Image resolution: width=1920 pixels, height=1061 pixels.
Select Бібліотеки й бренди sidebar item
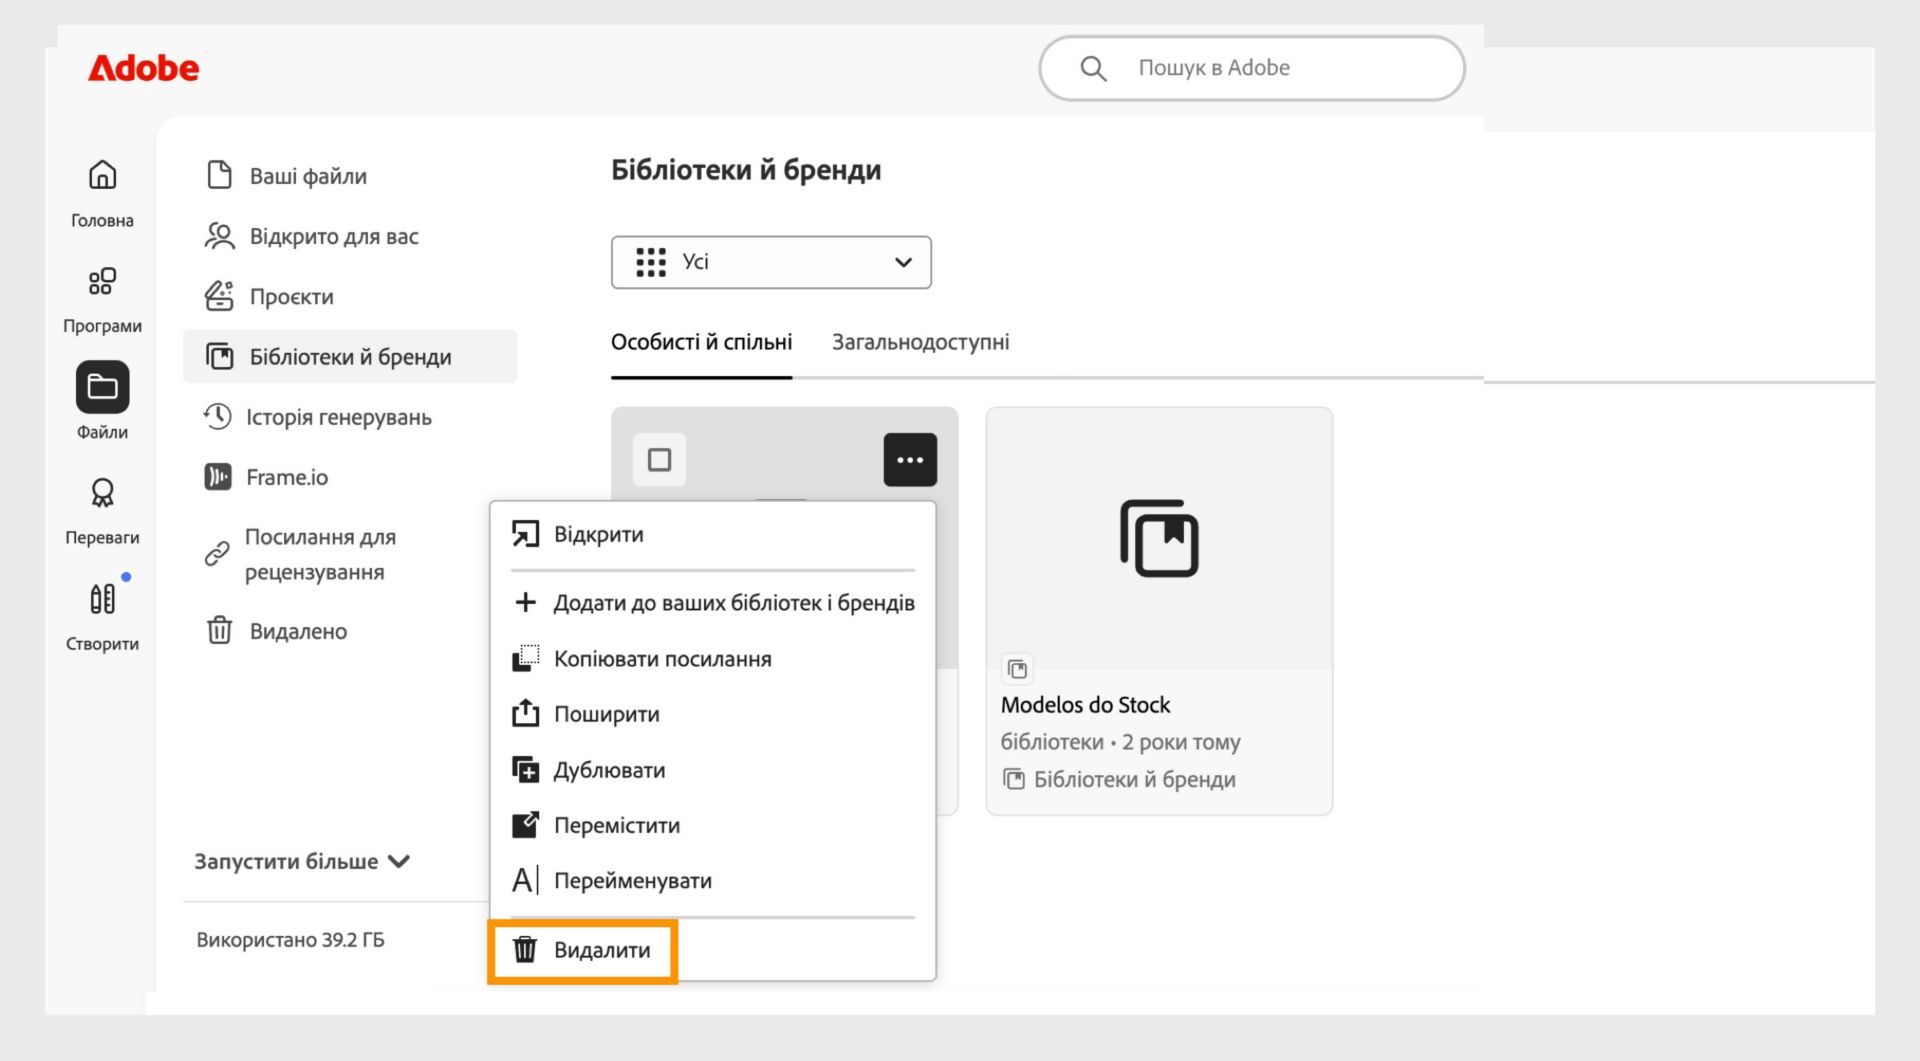350,357
